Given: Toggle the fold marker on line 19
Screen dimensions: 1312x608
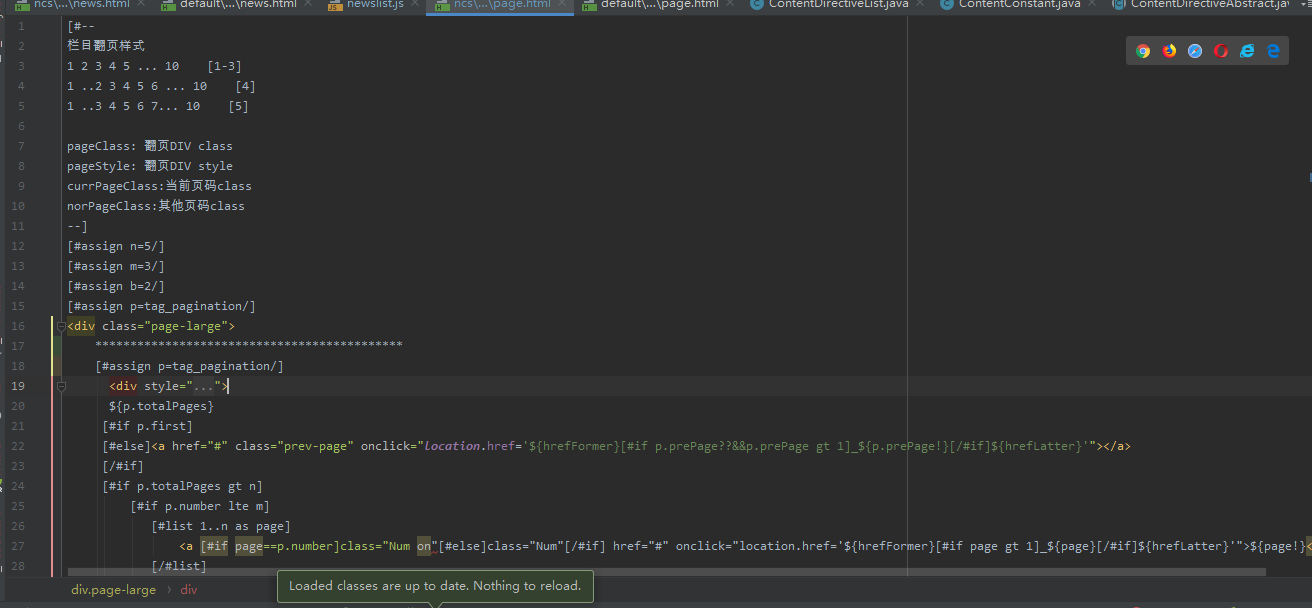Looking at the screenshot, I should (61, 386).
